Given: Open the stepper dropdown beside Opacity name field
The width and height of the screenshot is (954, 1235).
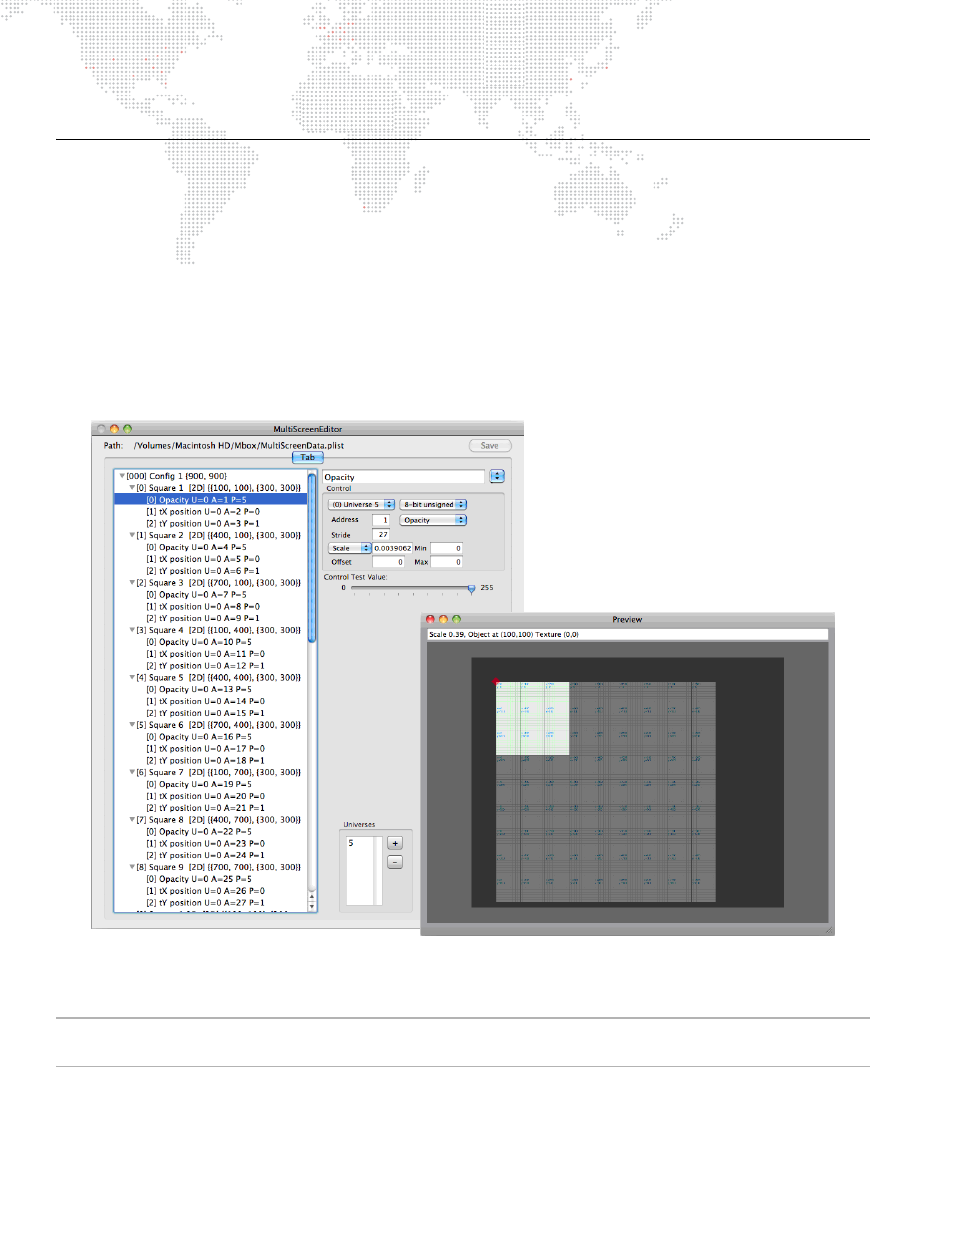Looking at the screenshot, I should (x=497, y=476).
